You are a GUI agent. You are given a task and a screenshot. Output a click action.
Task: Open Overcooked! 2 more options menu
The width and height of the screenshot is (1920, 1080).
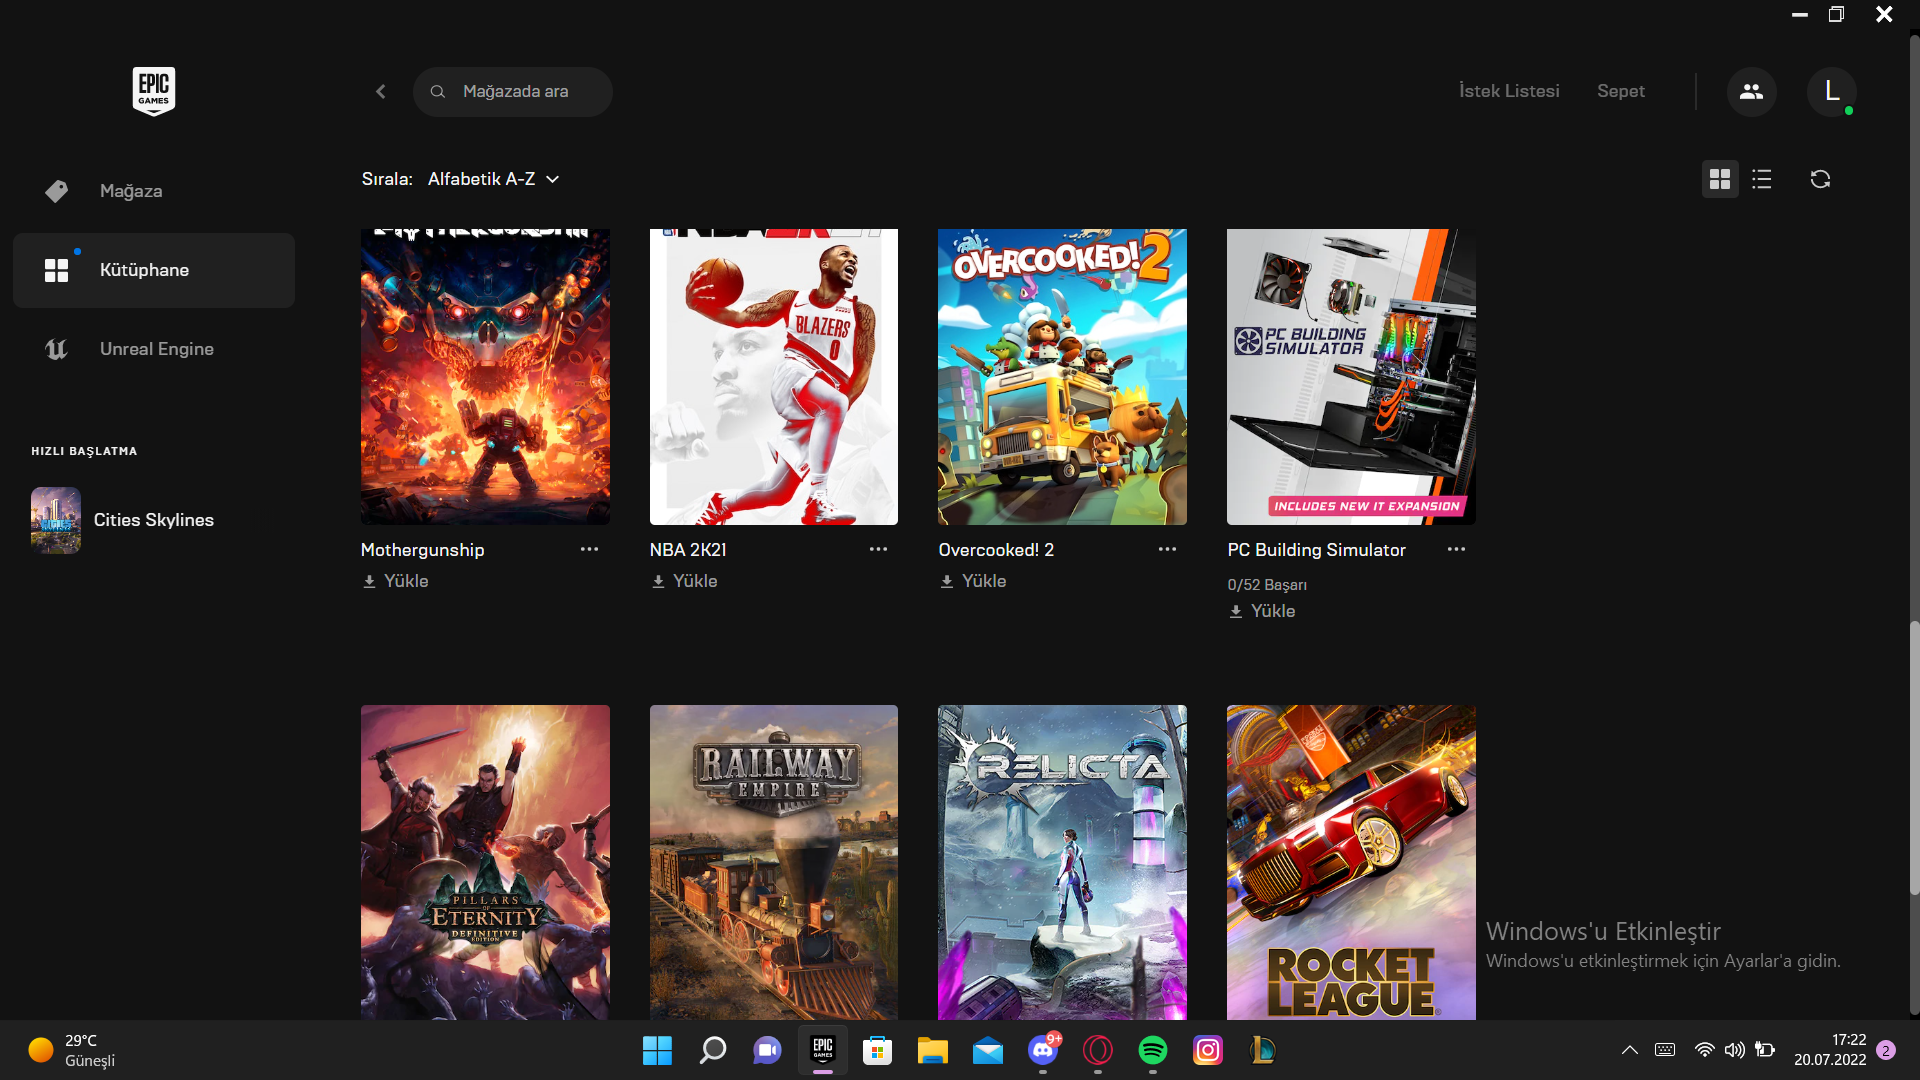click(x=1167, y=549)
